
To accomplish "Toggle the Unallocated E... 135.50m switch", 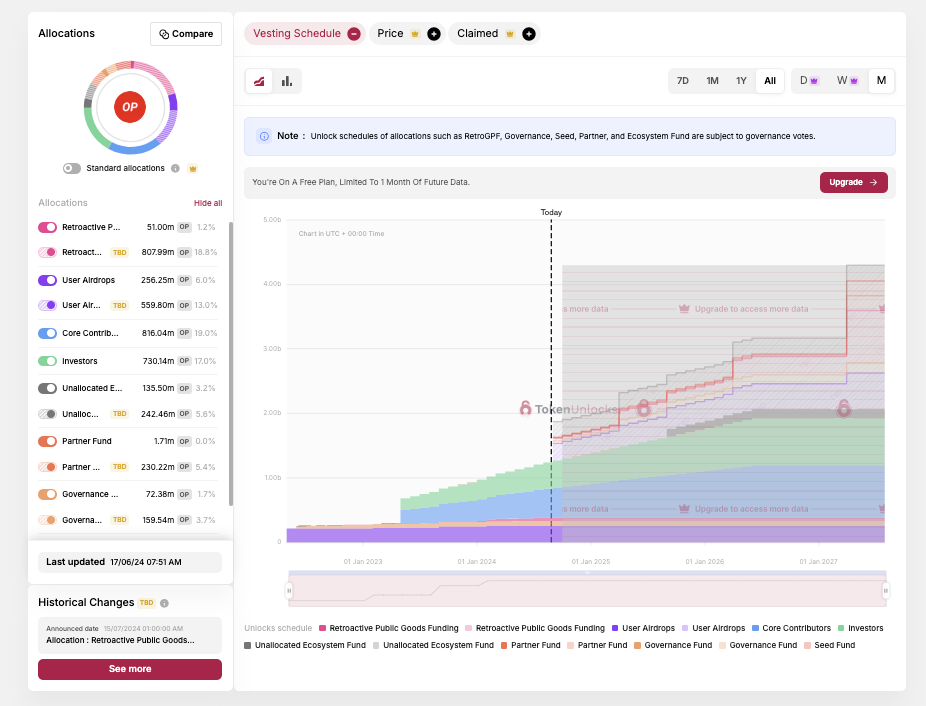I will [x=47, y=388].
